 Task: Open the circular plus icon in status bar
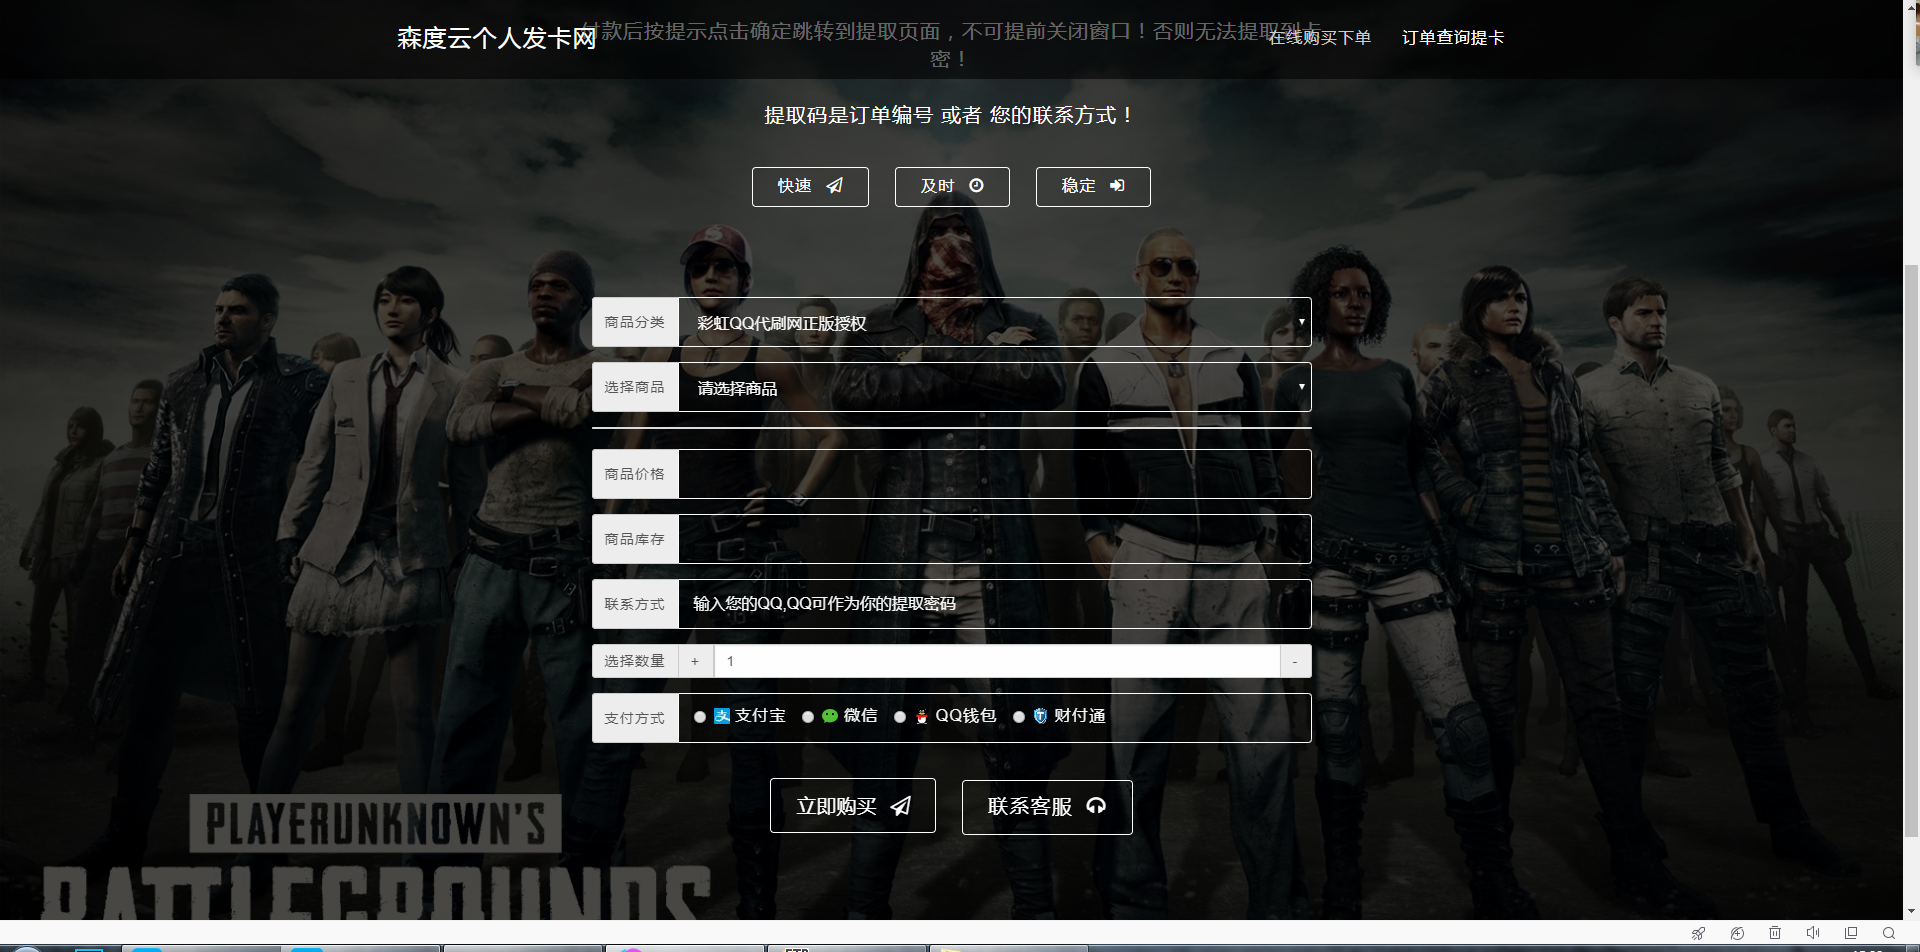1737,933
